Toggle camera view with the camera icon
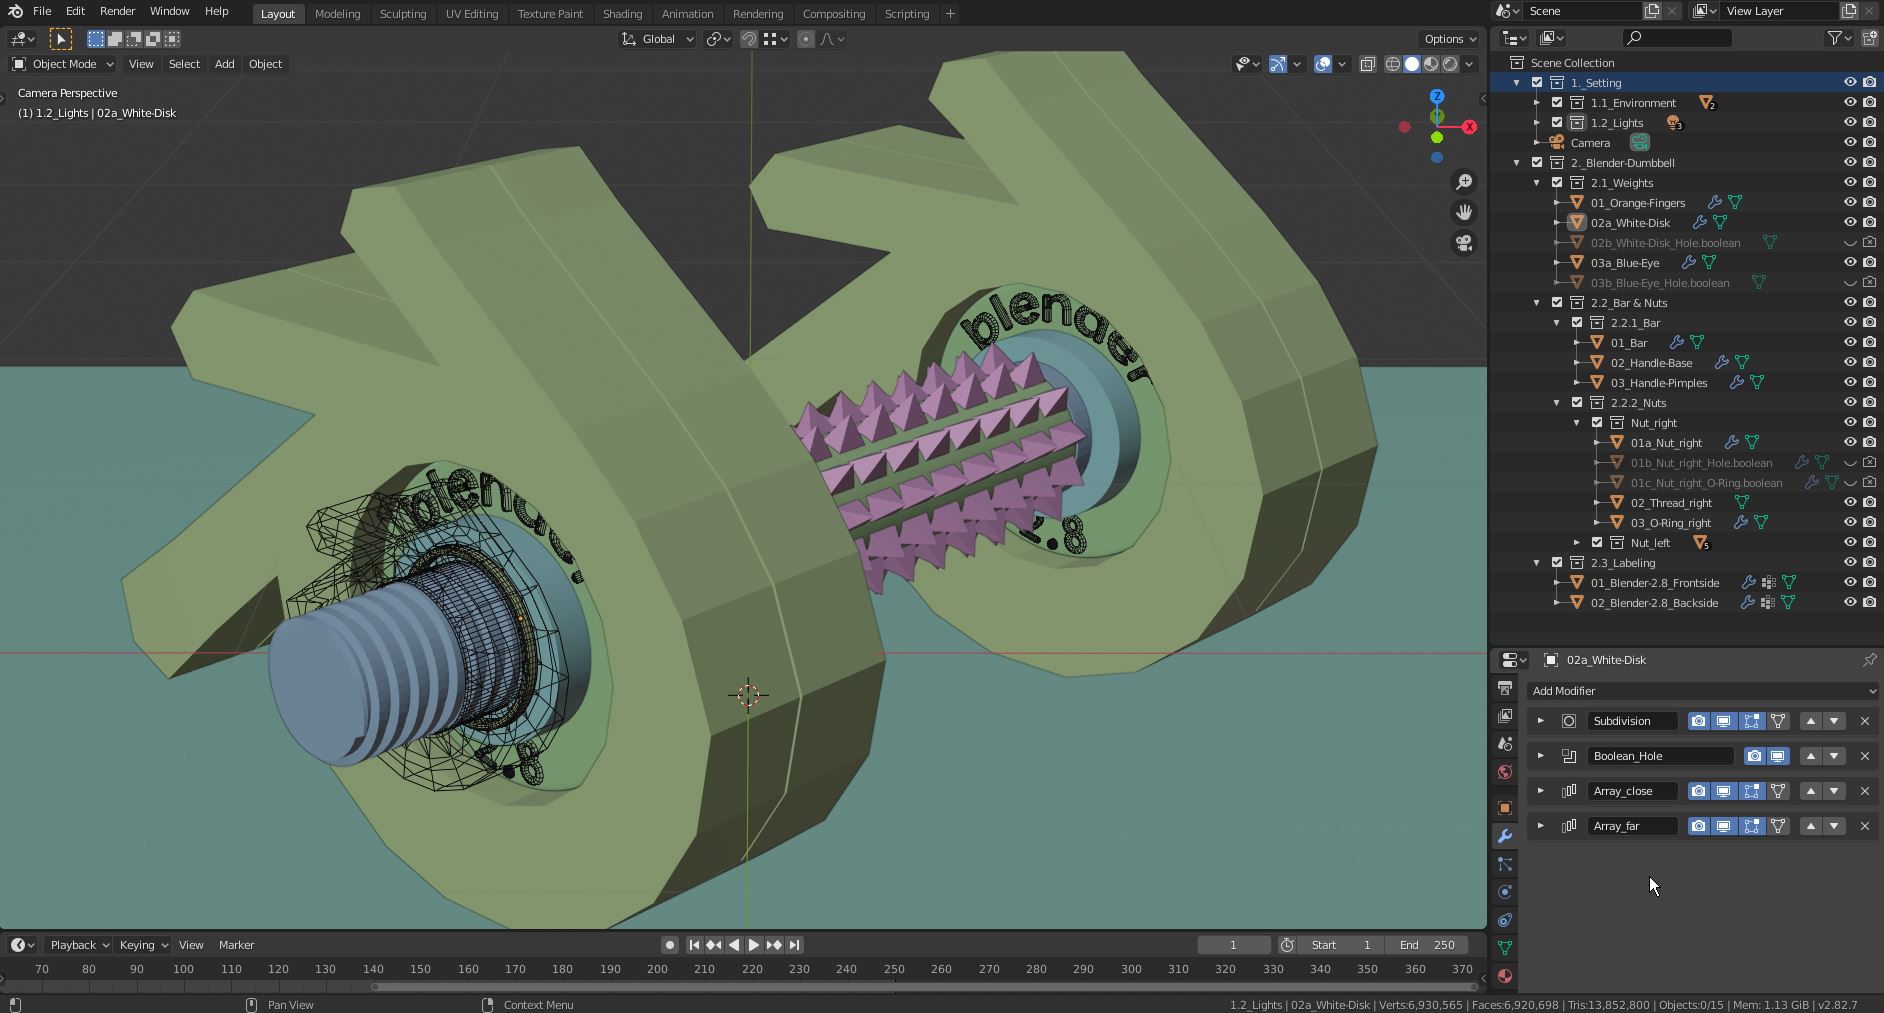 (x=1464, y=243)
